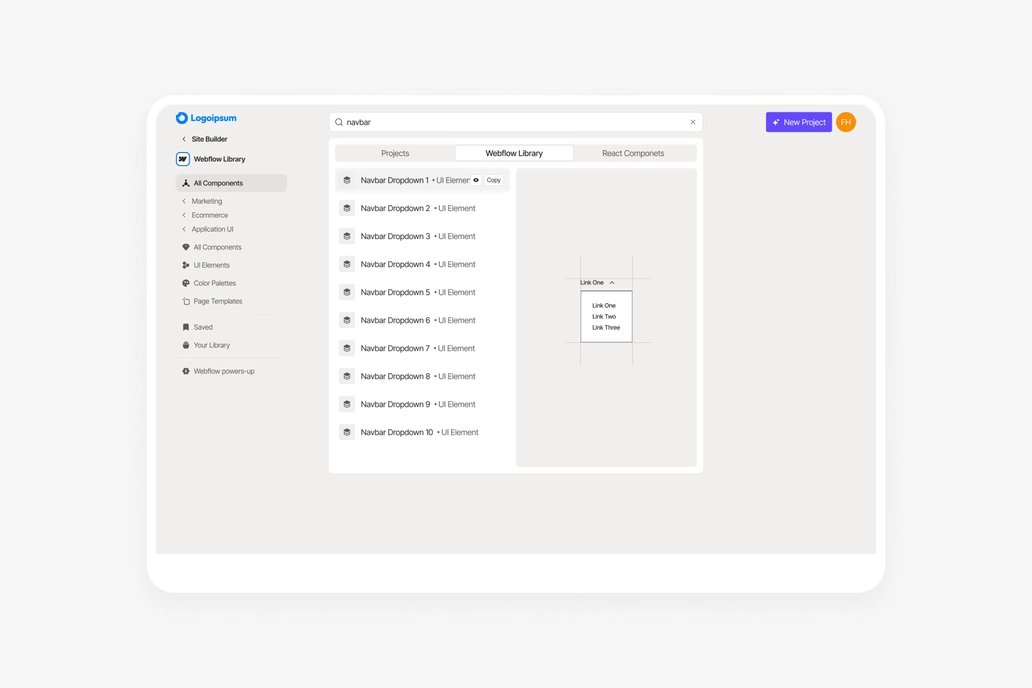Open Your Library item

(206, 345)
